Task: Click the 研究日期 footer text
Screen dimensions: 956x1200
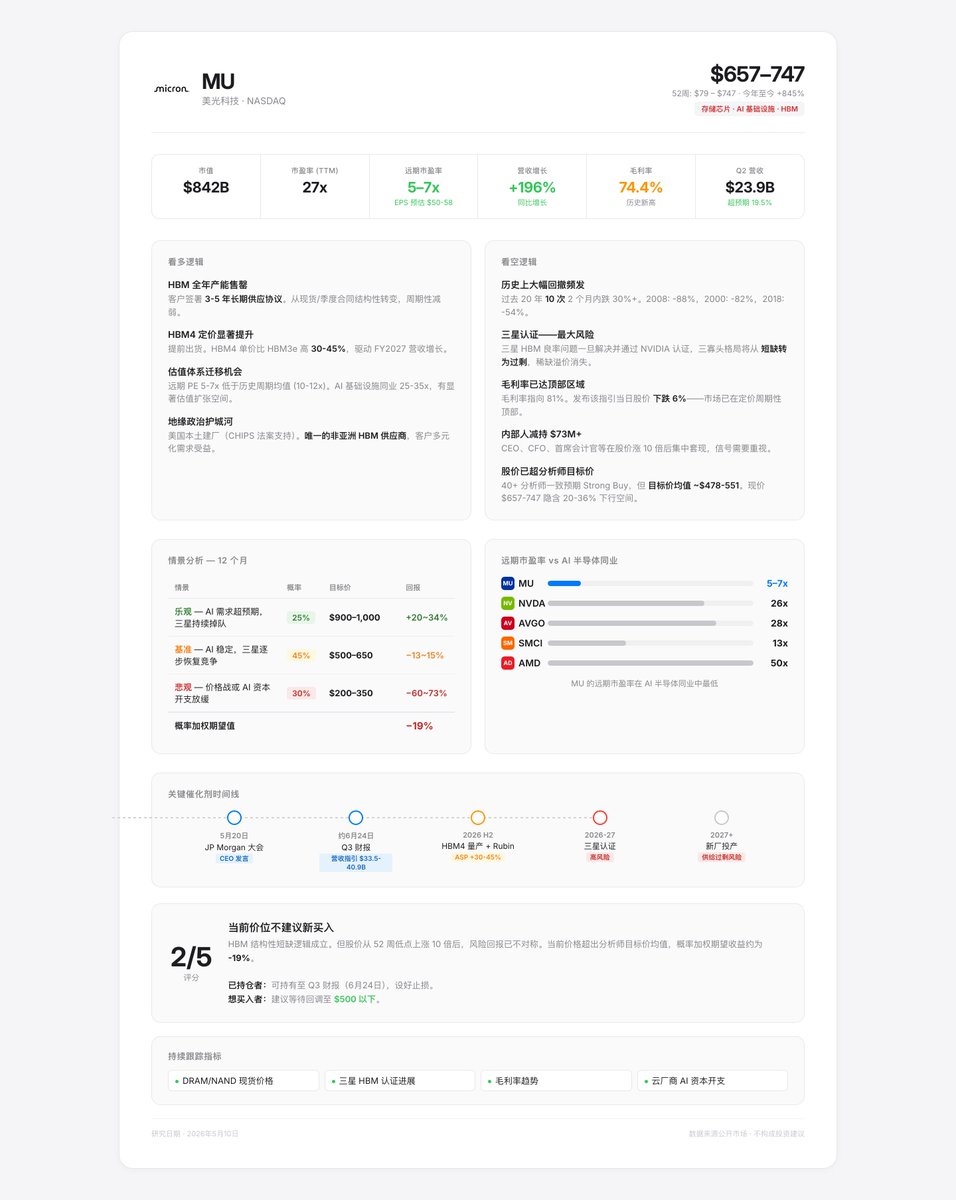Action: click(195, 1134)
